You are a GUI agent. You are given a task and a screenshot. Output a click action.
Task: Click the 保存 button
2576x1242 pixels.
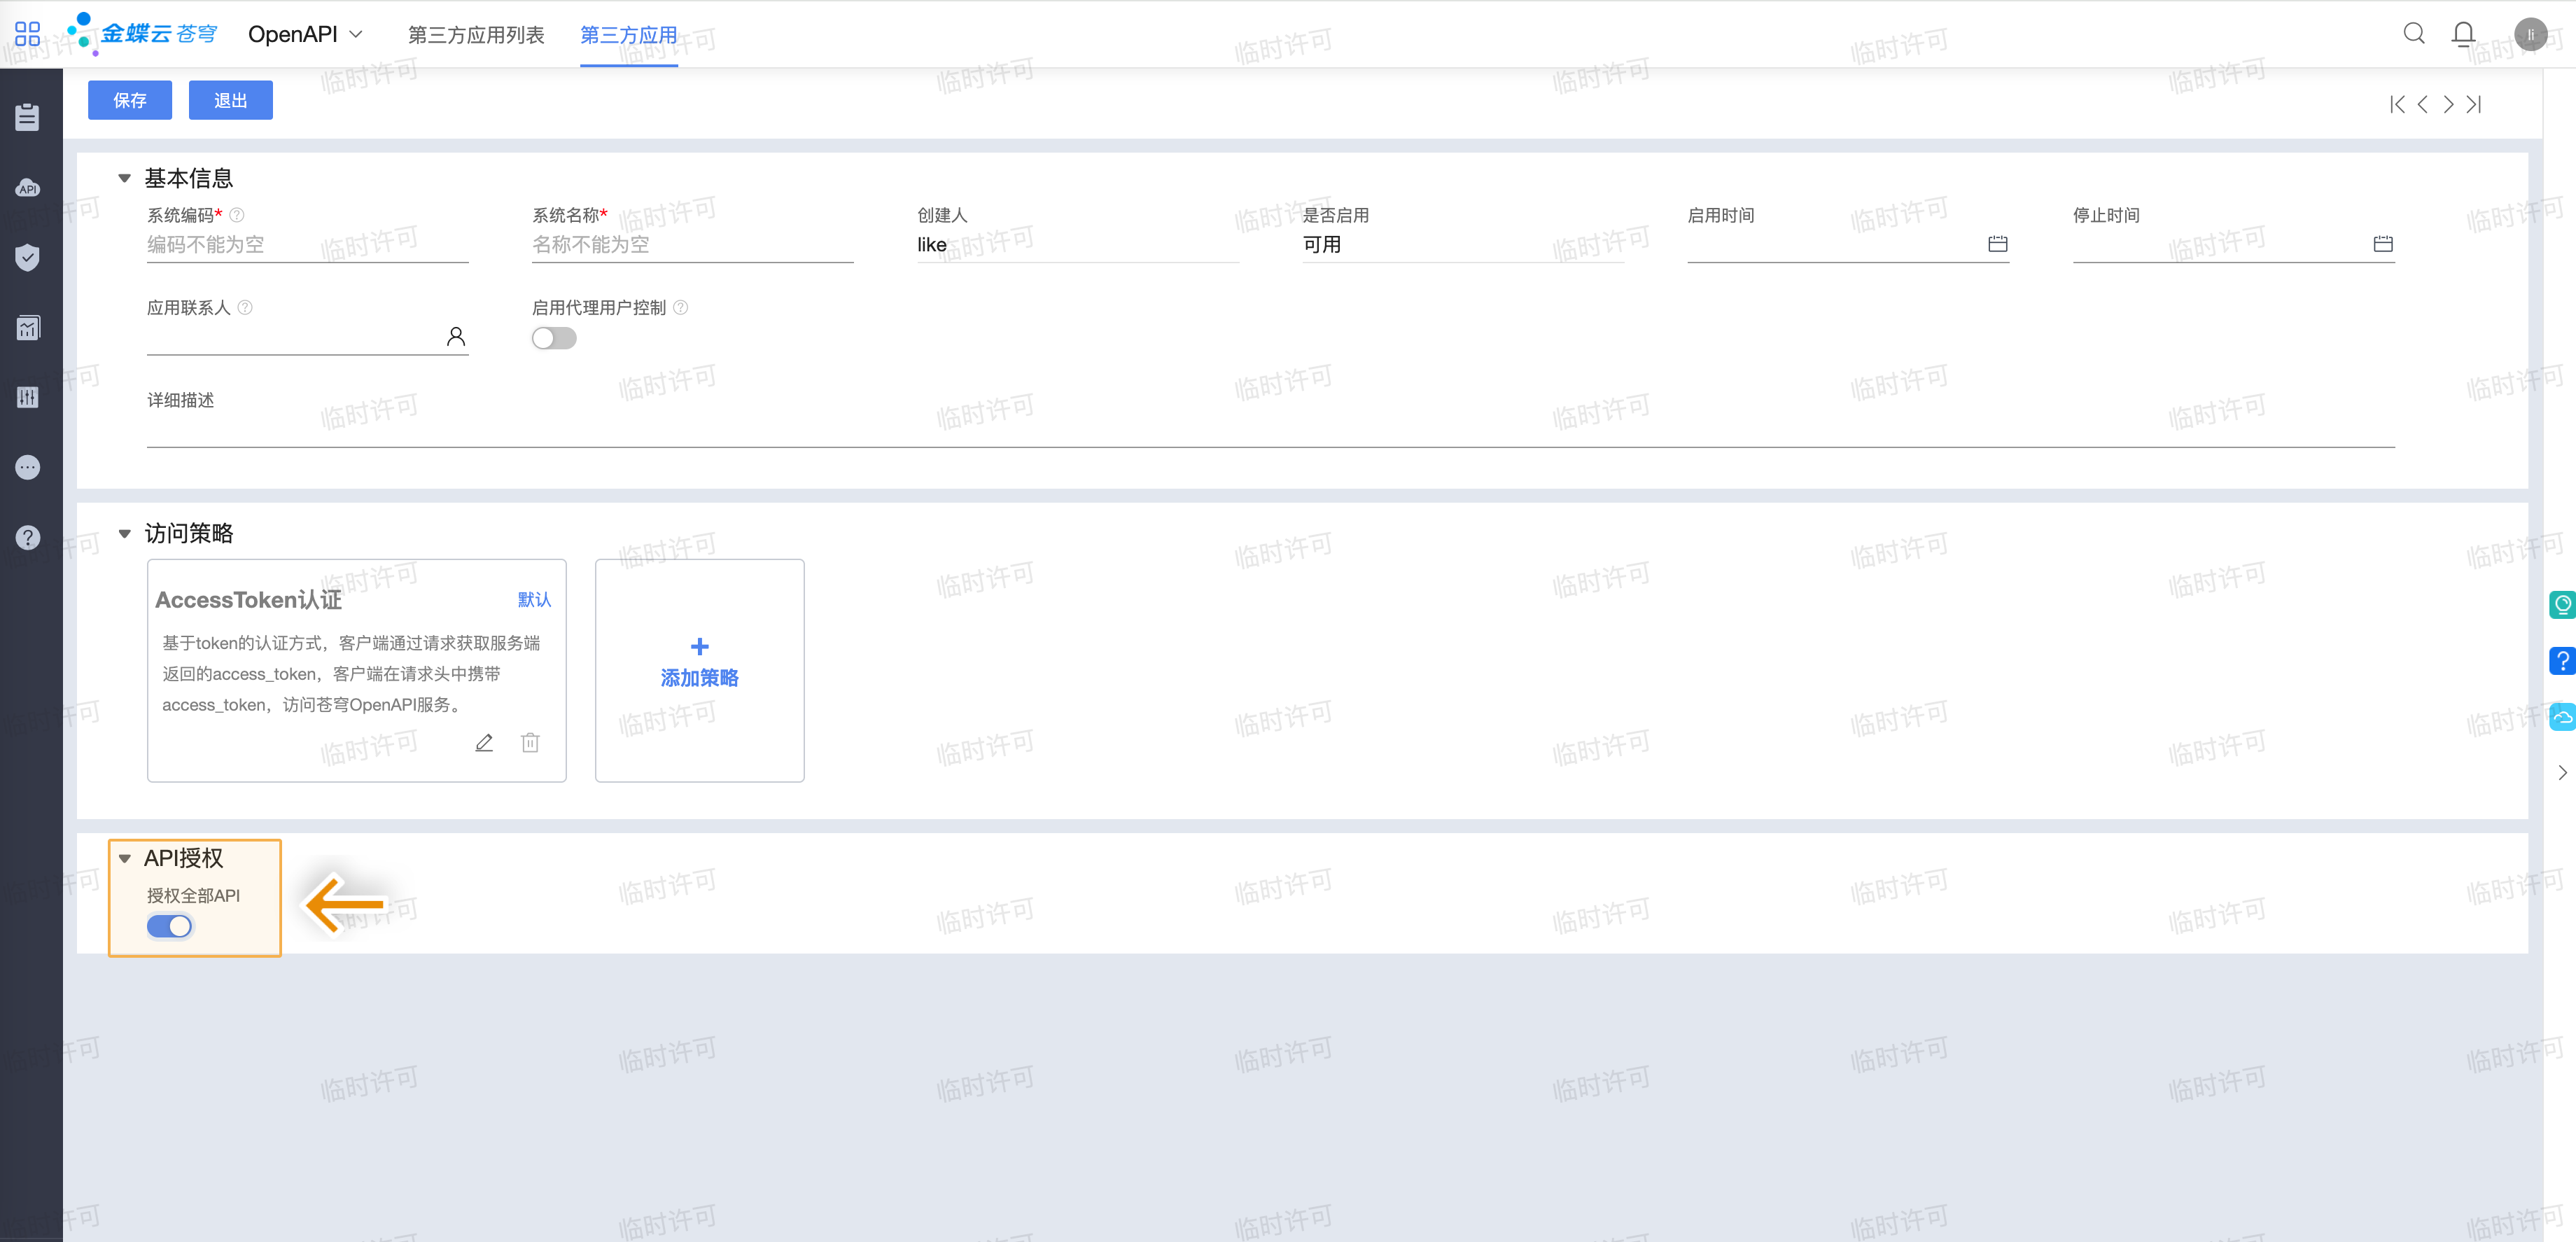click(x=130, y=100)
